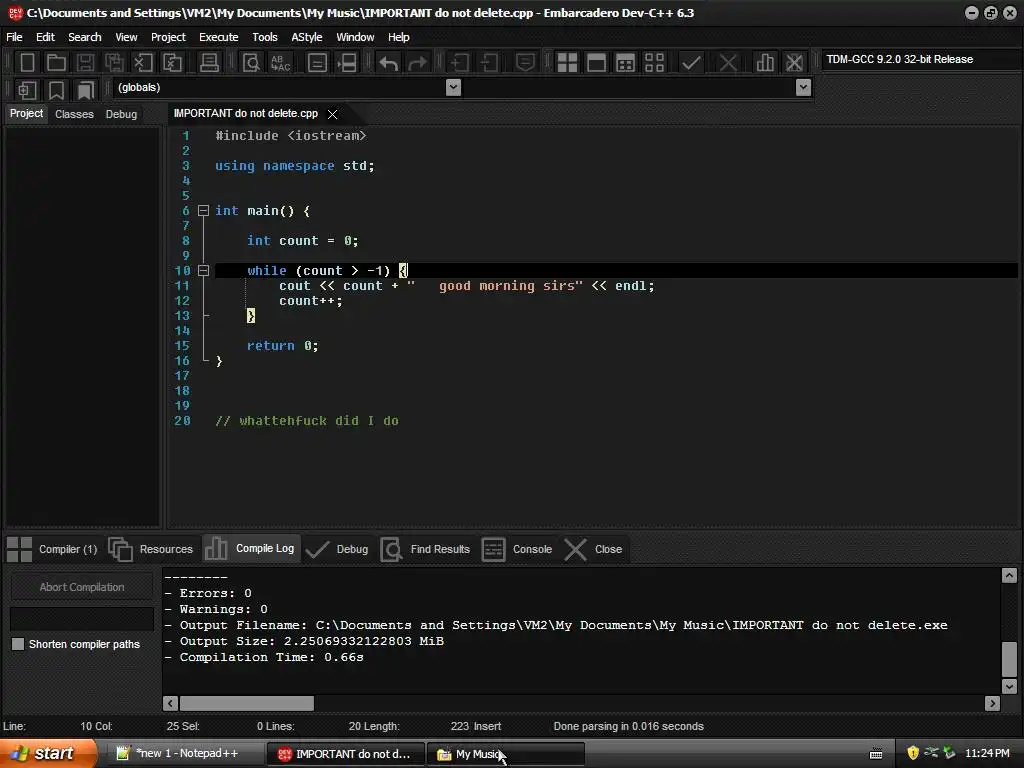
Task: Open the TDM-GCC 9.2.0 compiler selector
Action: [920, 59]
